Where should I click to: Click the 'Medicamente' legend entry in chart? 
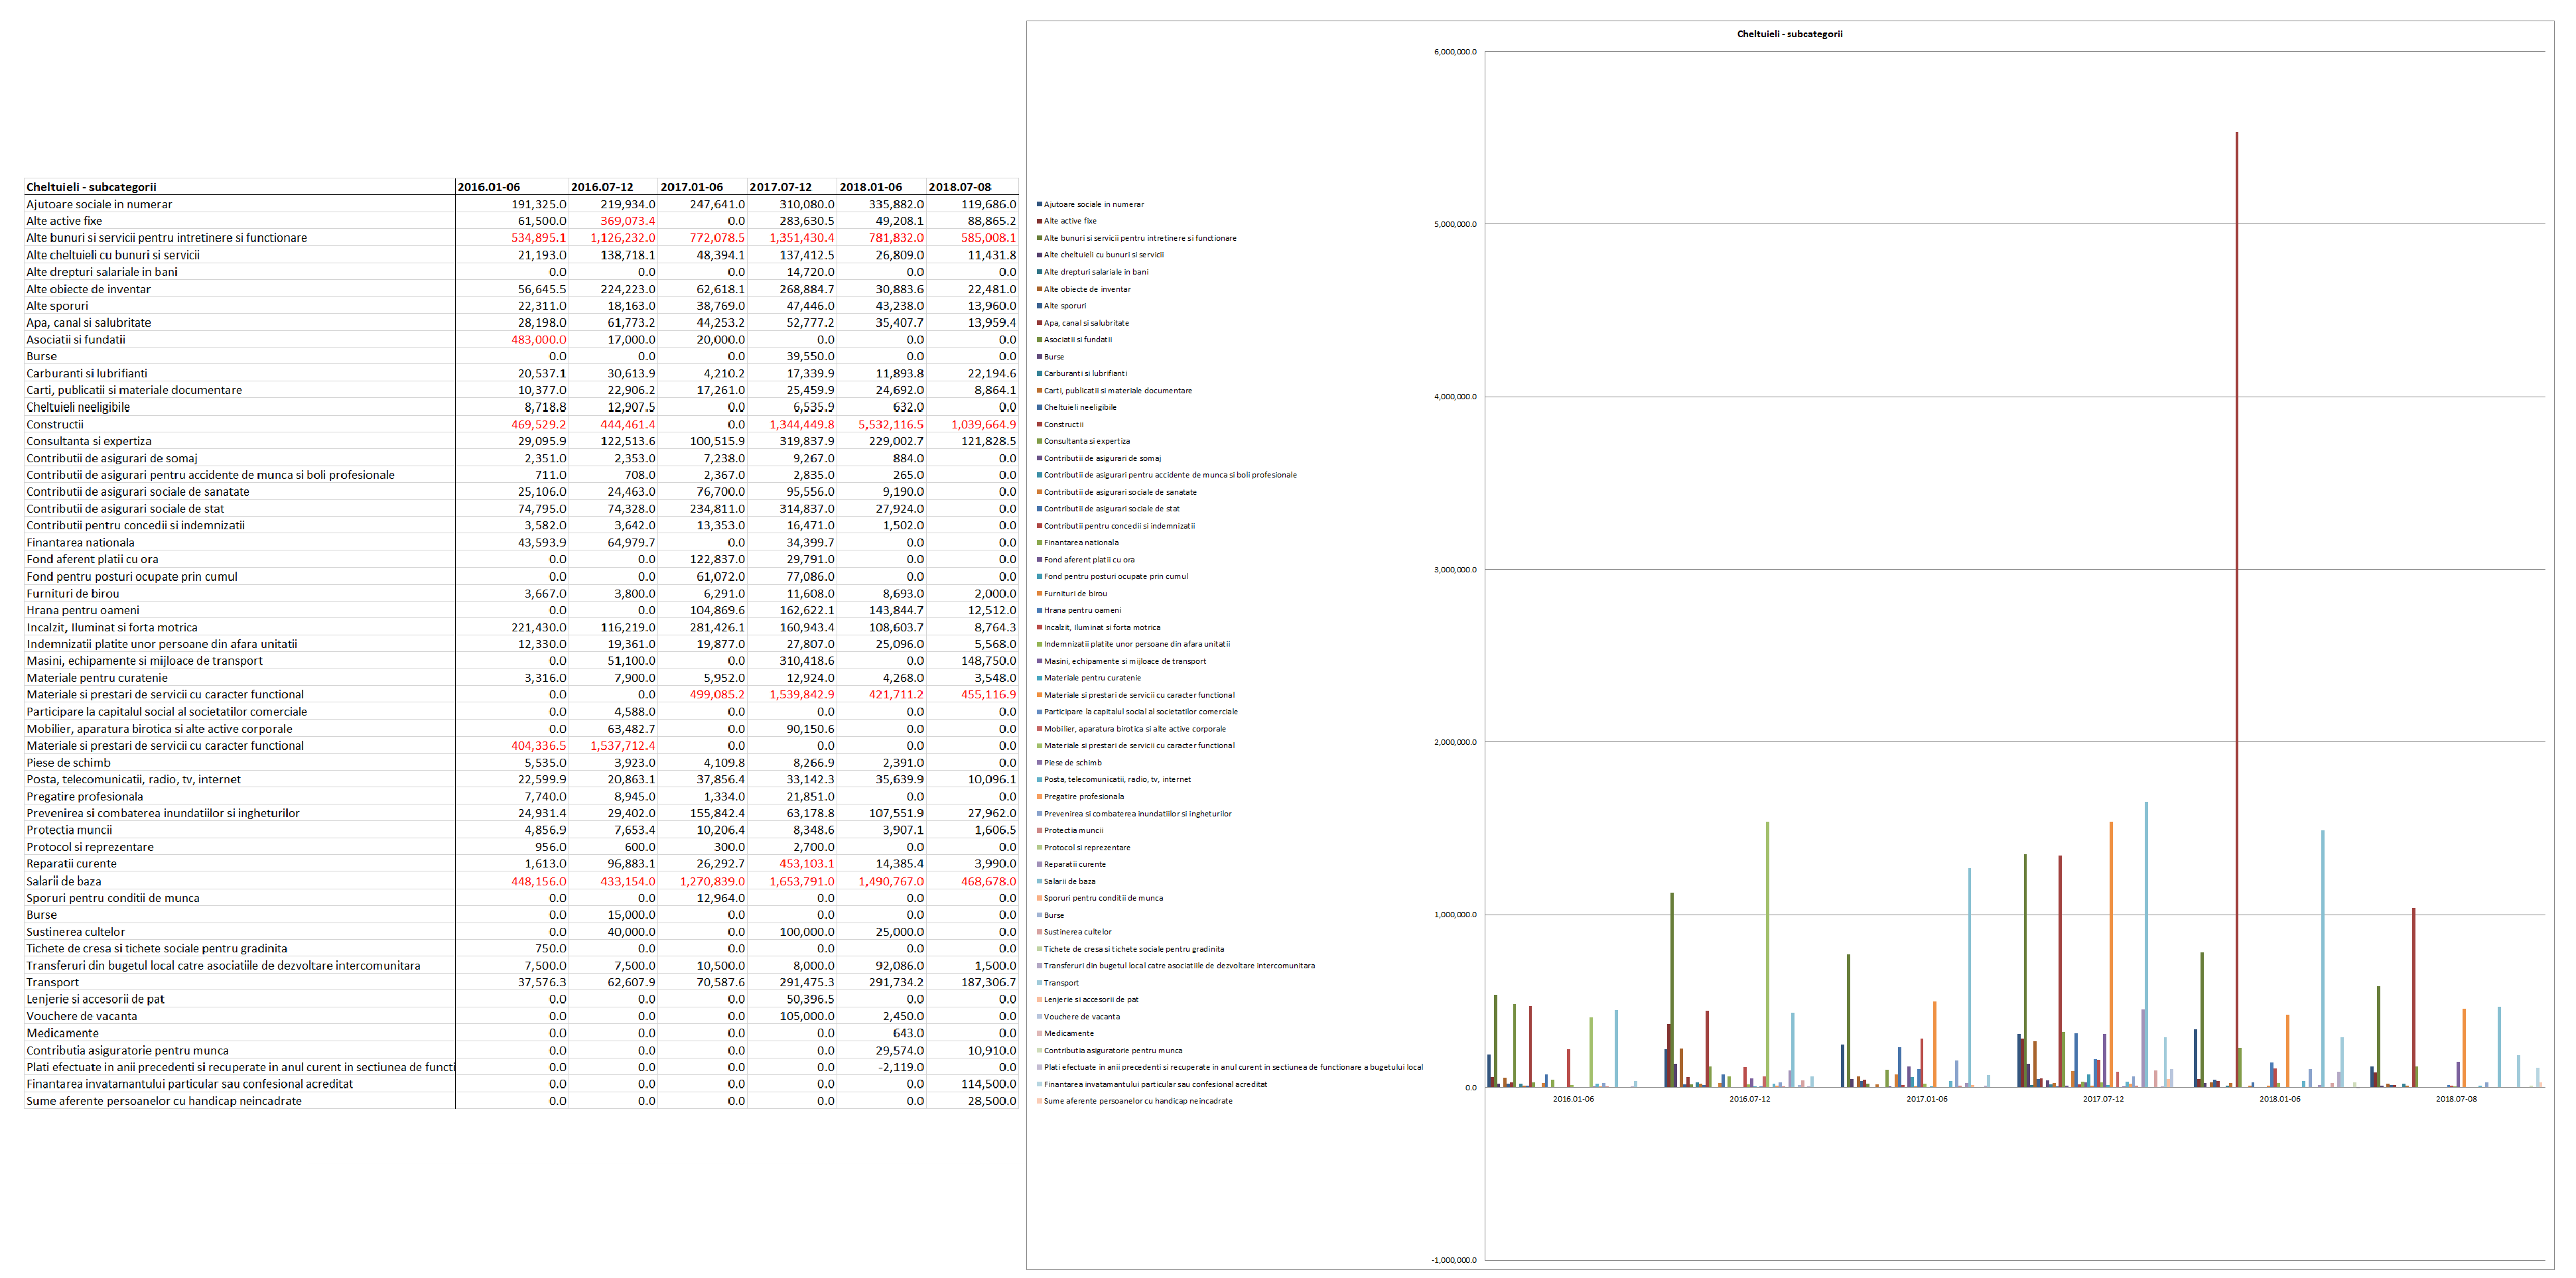point(1068,1033)
